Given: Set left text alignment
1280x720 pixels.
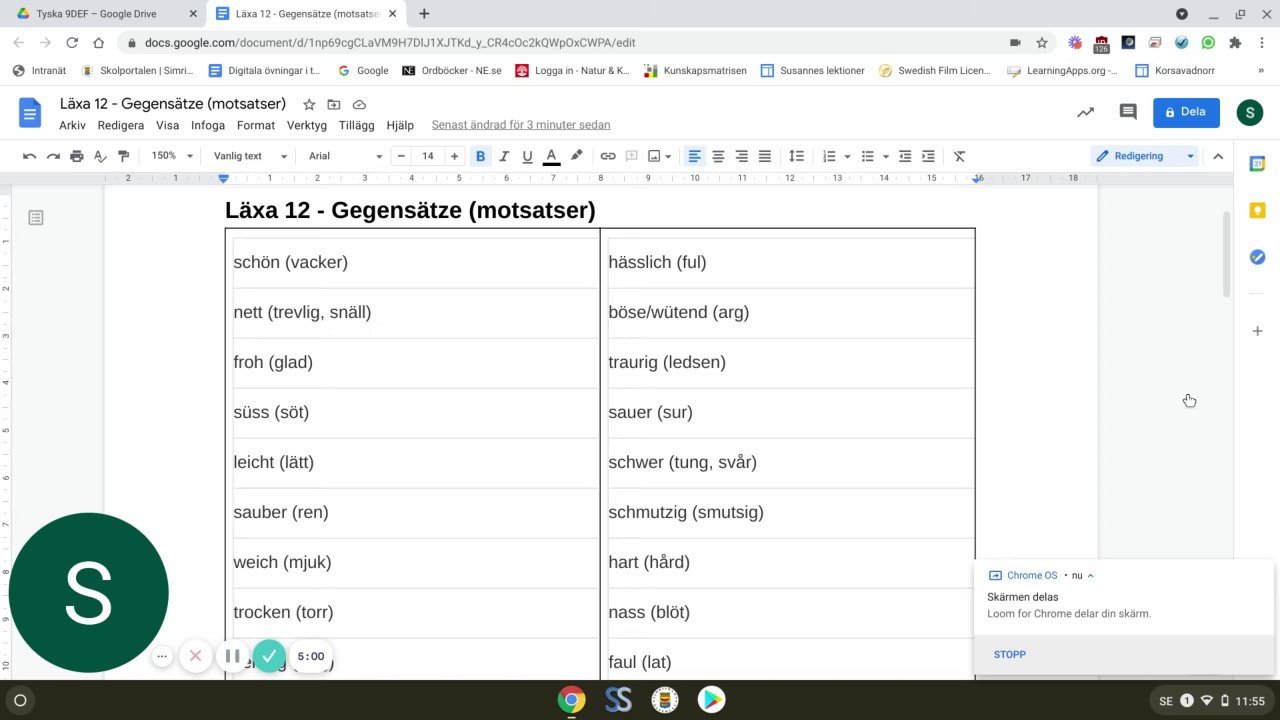Looking at the screenshot, I should tap(694, 156).
